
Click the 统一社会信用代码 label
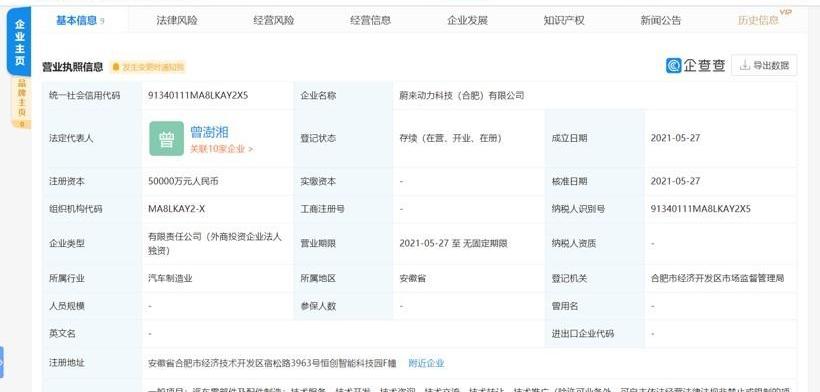coord(84,96)
